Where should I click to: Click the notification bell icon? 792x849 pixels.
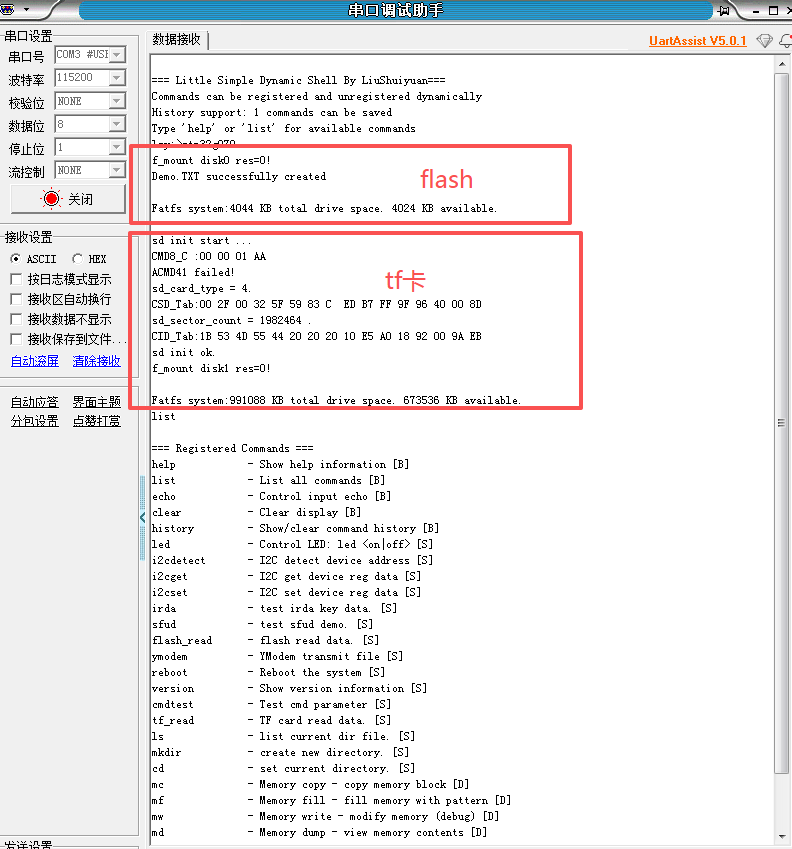tap(786, 41)
